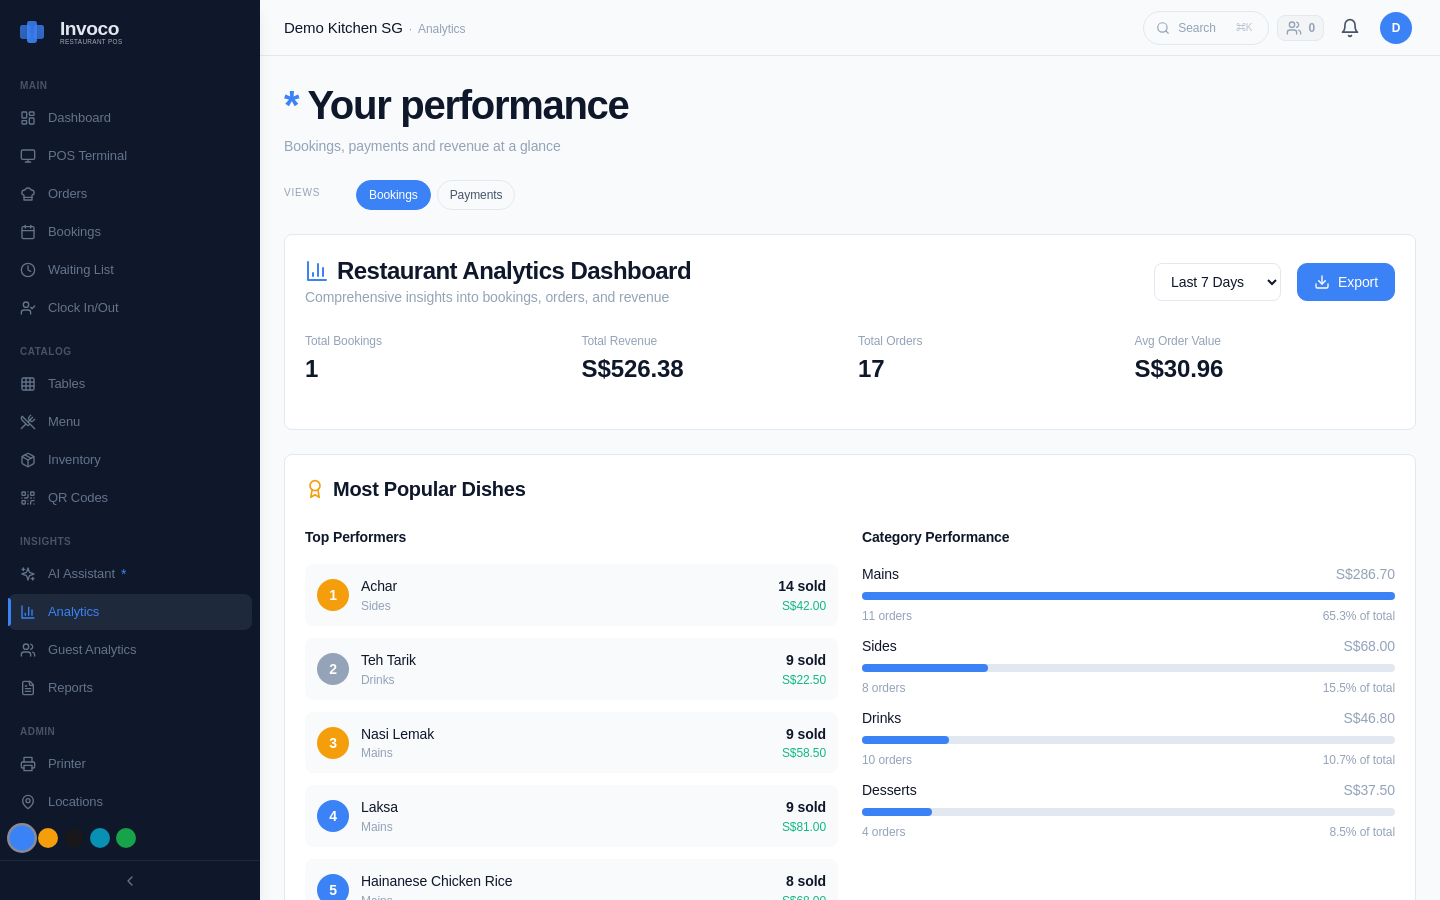Screen dimensions: 1440x900
Task: Switch to the Bookings view
Action: click(393, 195)
